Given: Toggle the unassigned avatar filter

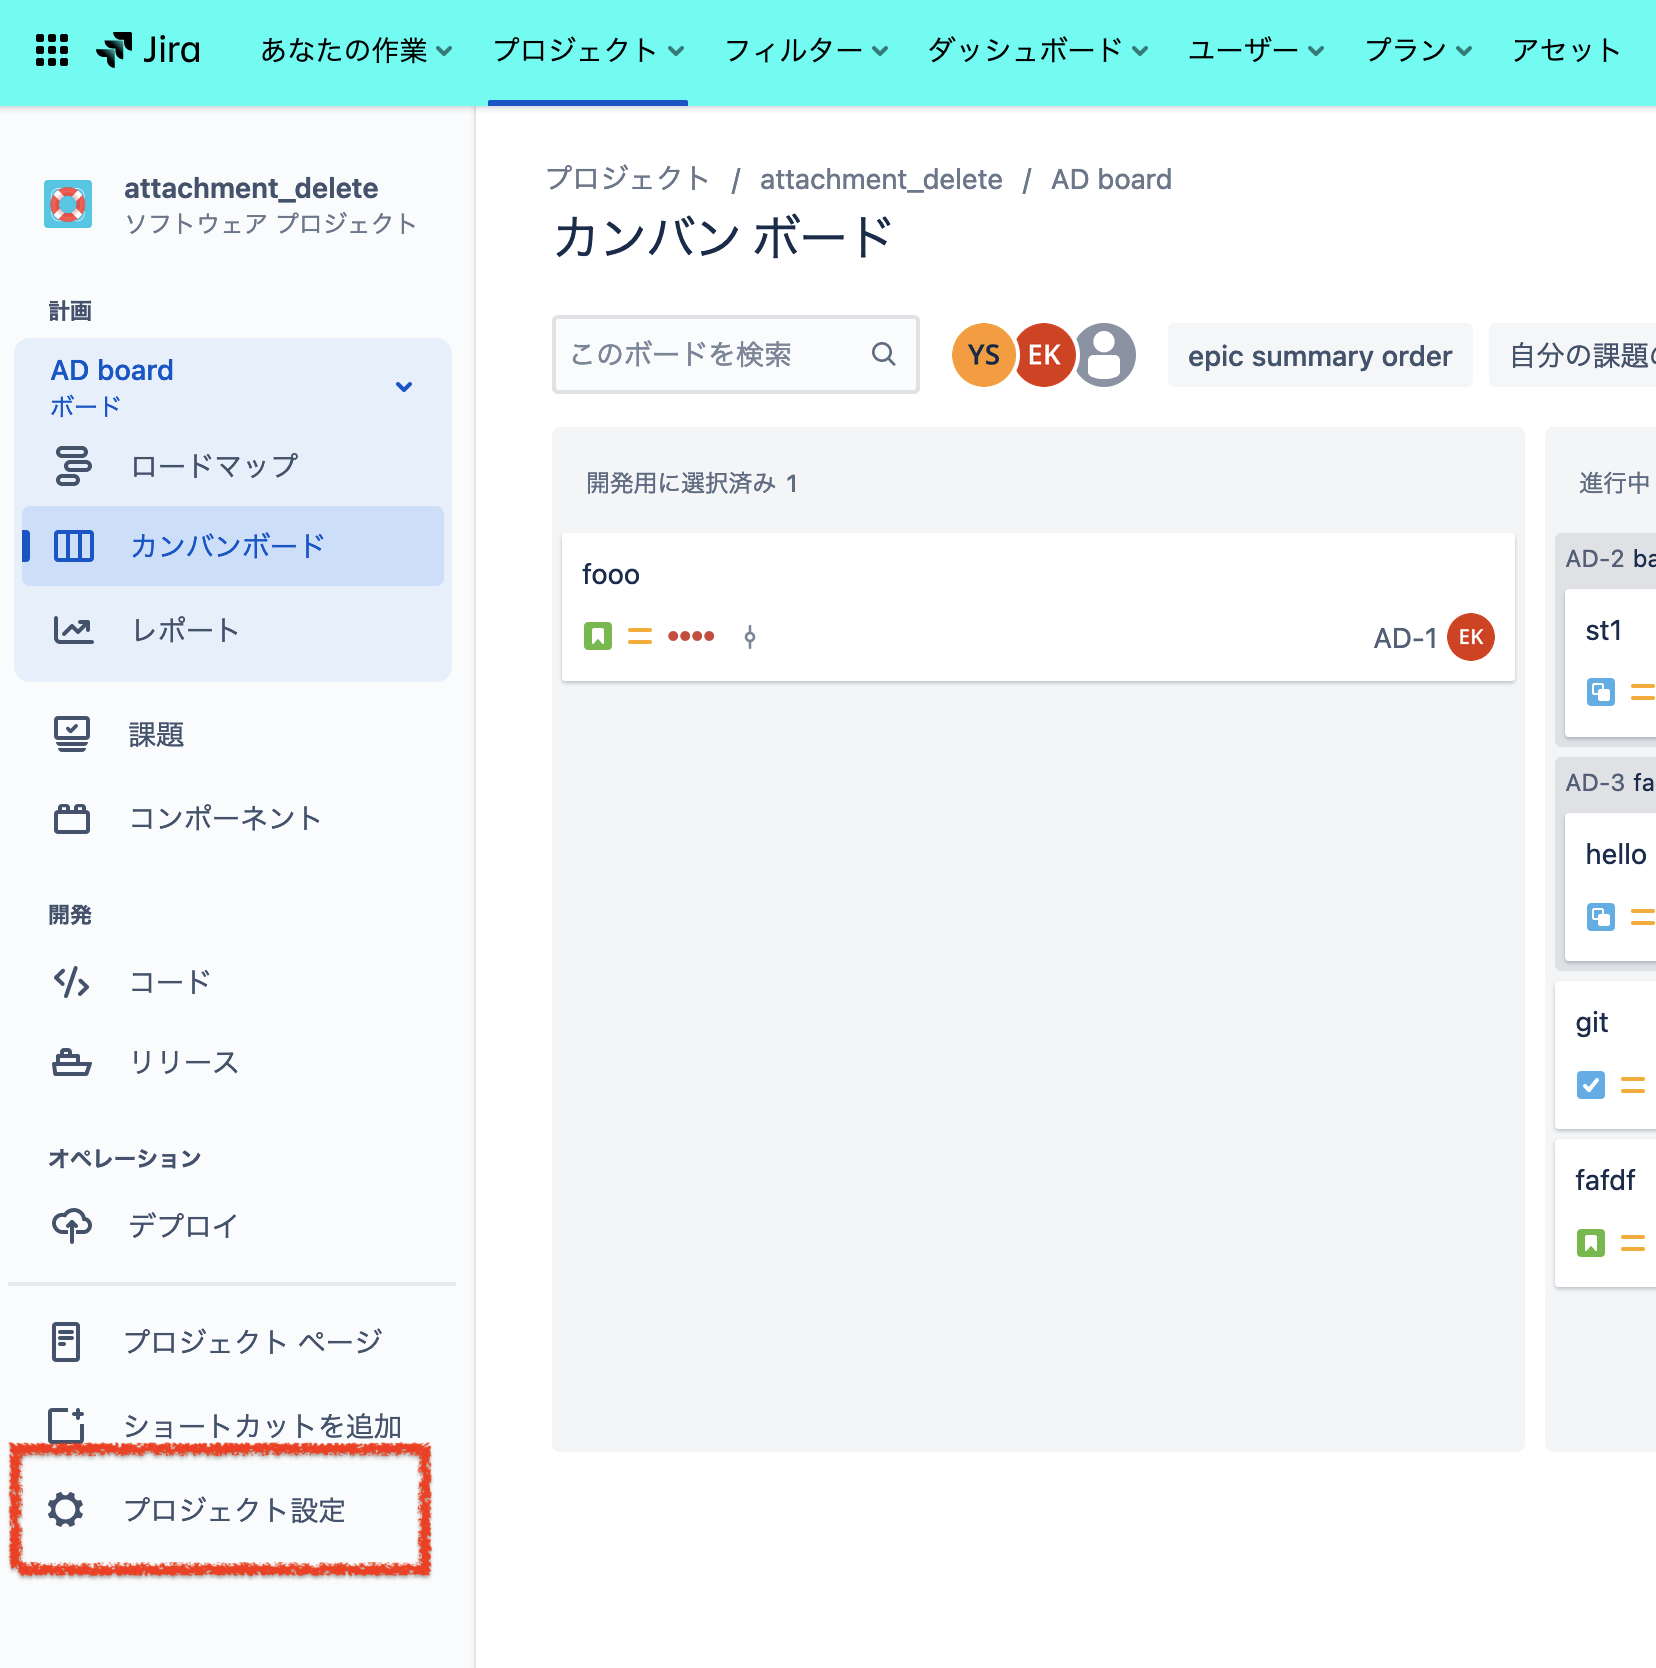Looking at the screenshot, I should [x=1106, y=355].
